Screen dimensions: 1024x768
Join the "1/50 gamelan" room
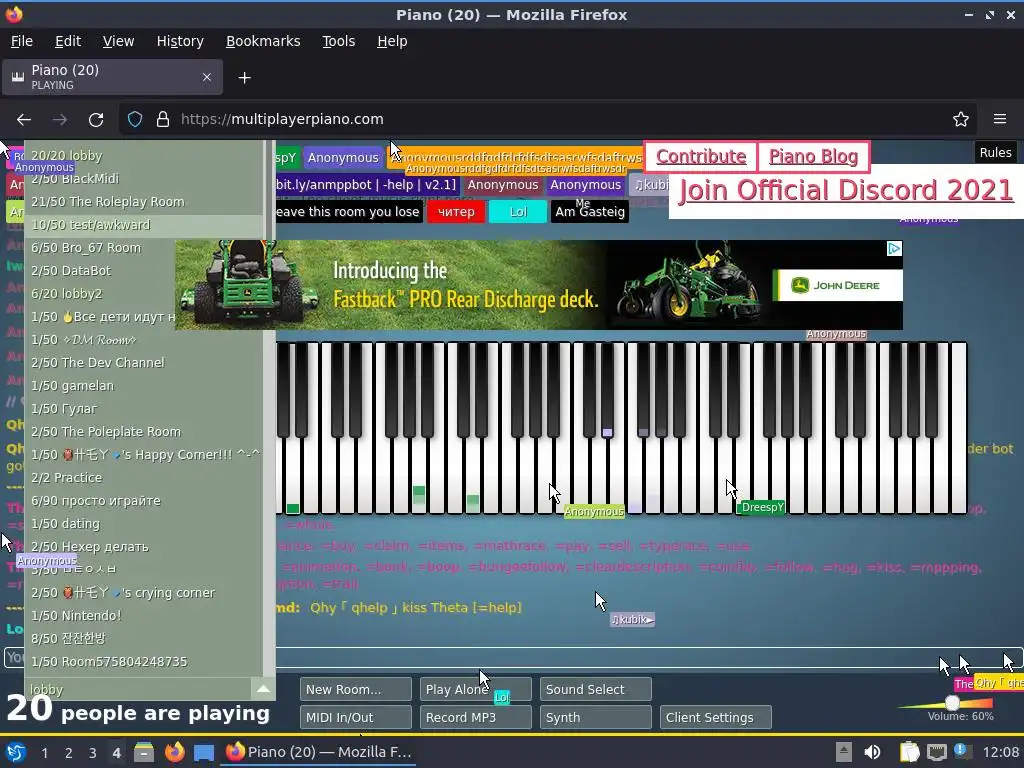pyautogui.click(x=144, y=385)
